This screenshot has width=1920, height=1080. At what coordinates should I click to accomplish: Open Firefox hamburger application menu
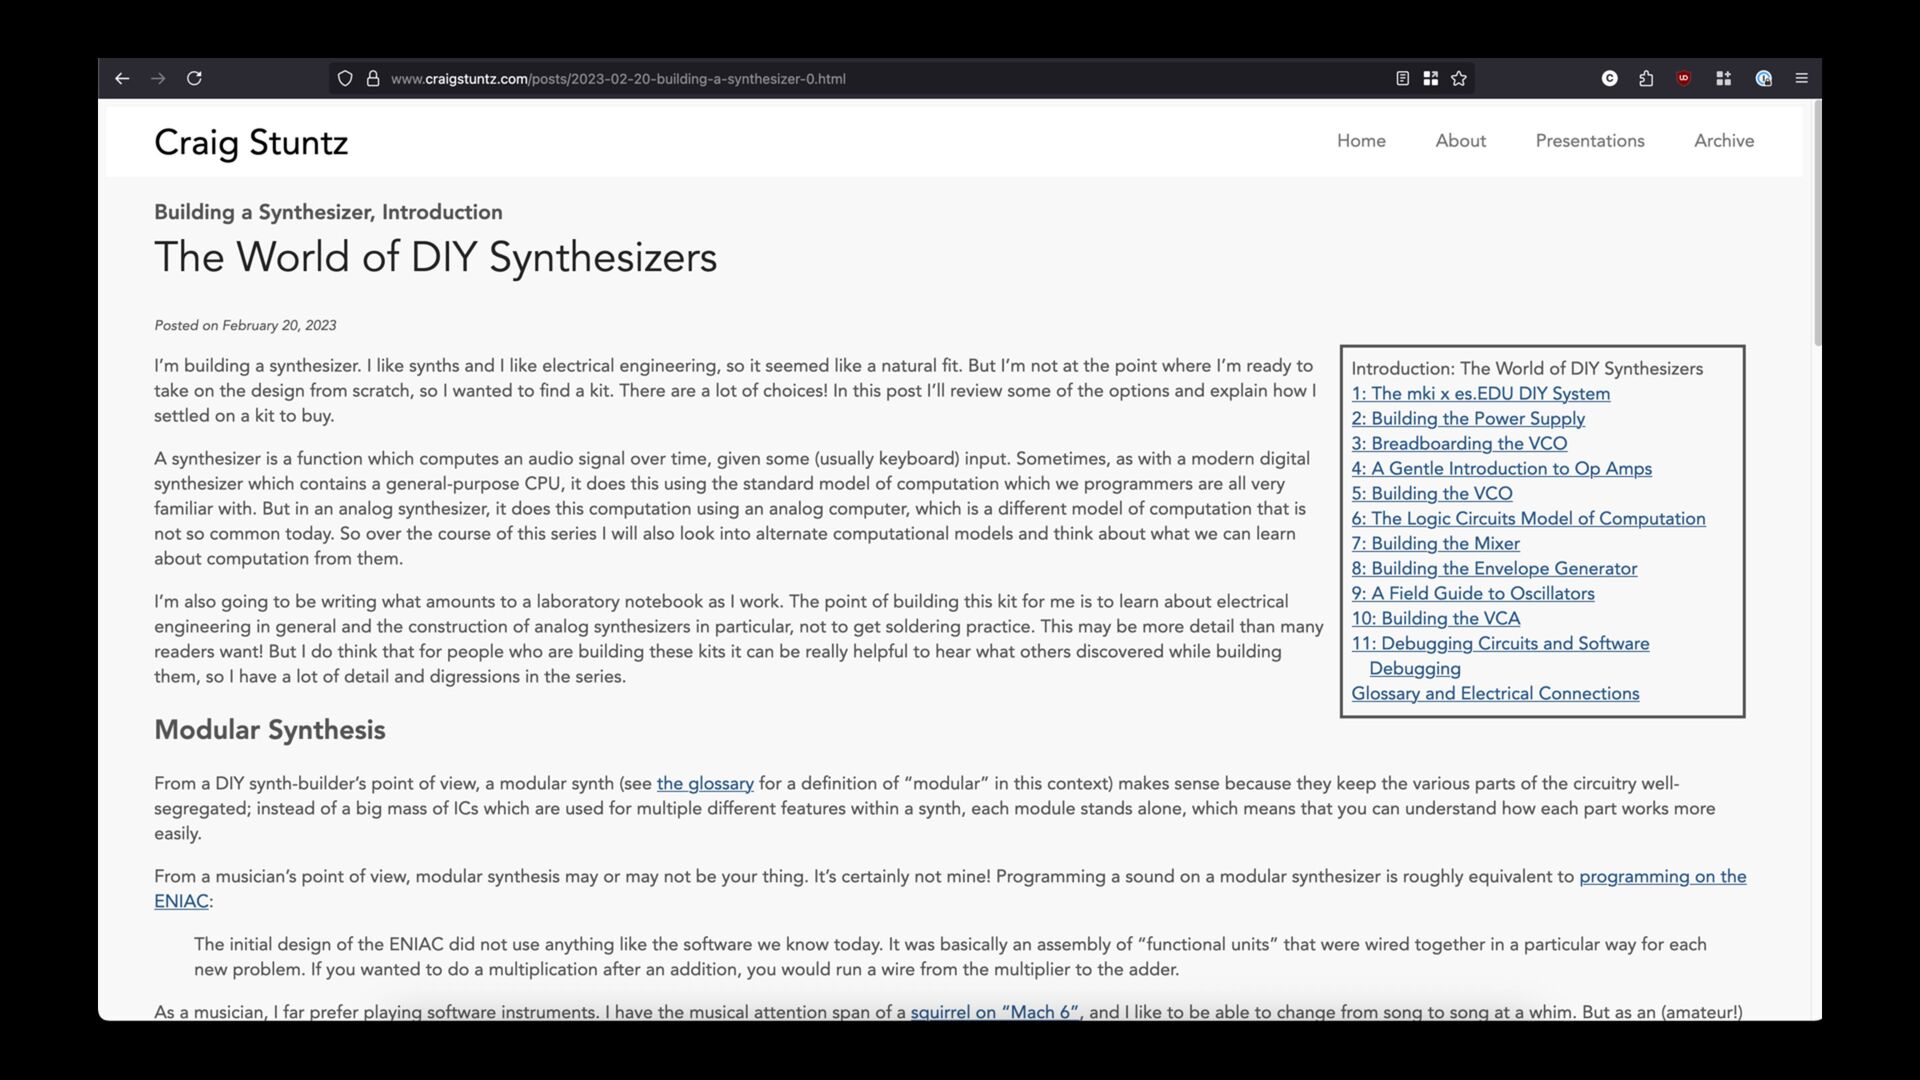click(1802, 78)
